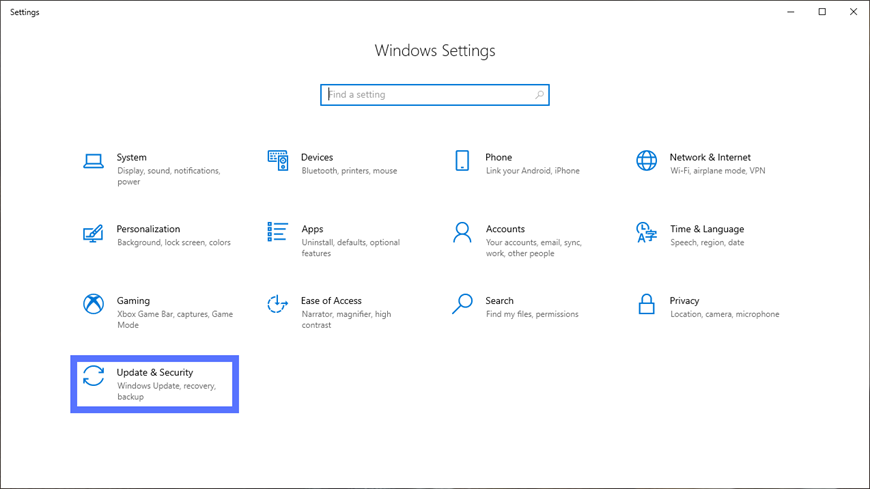
Task: Click the Devices keyboard and speaker icon
Action: [277, 160]
